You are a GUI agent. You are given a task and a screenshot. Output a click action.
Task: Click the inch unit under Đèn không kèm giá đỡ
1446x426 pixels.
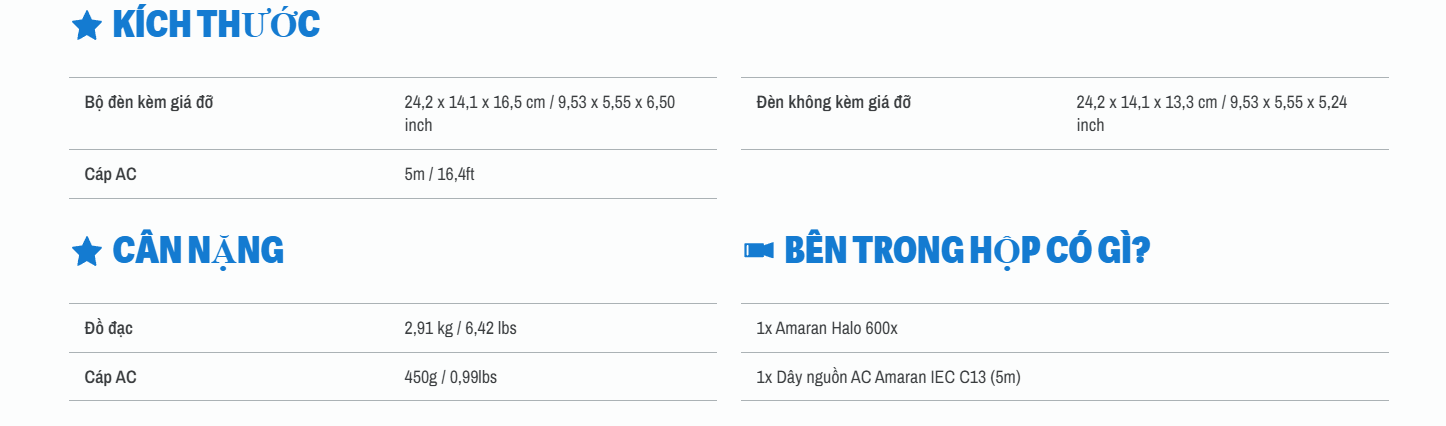pos(1090,125)
